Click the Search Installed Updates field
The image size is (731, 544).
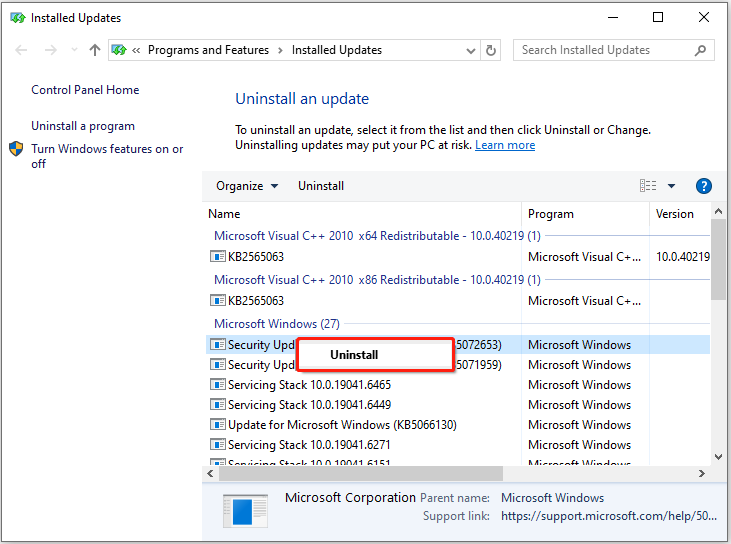[614, 50]
